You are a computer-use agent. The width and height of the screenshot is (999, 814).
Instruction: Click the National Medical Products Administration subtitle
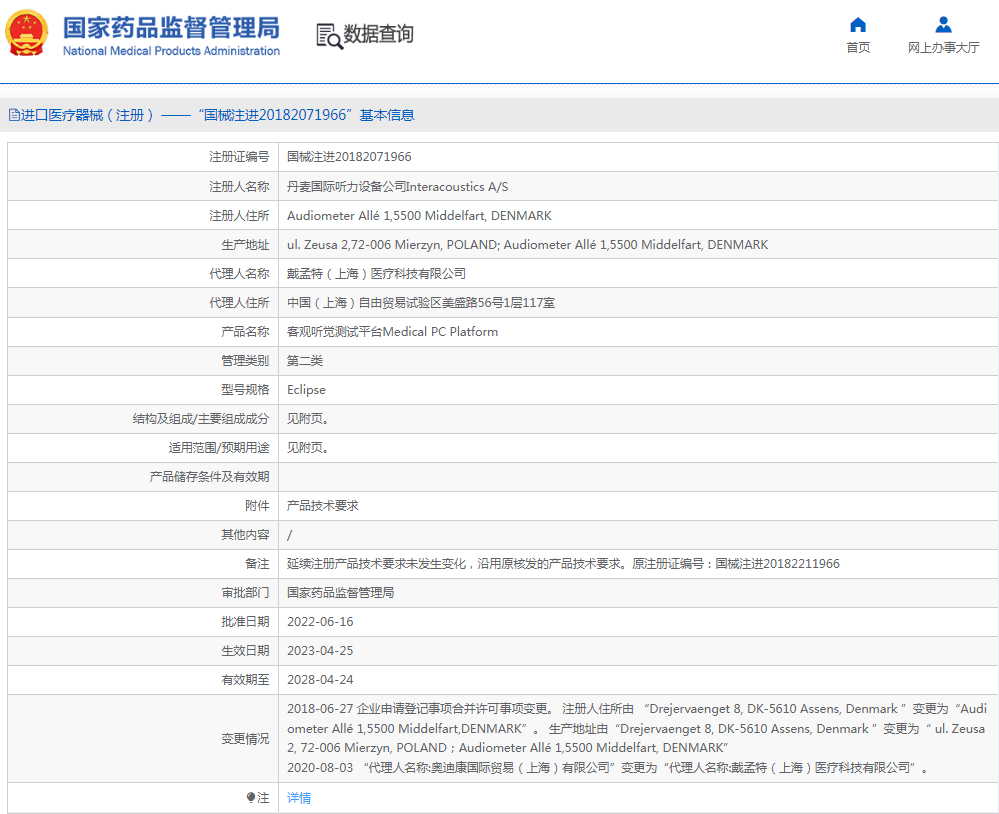171,51
